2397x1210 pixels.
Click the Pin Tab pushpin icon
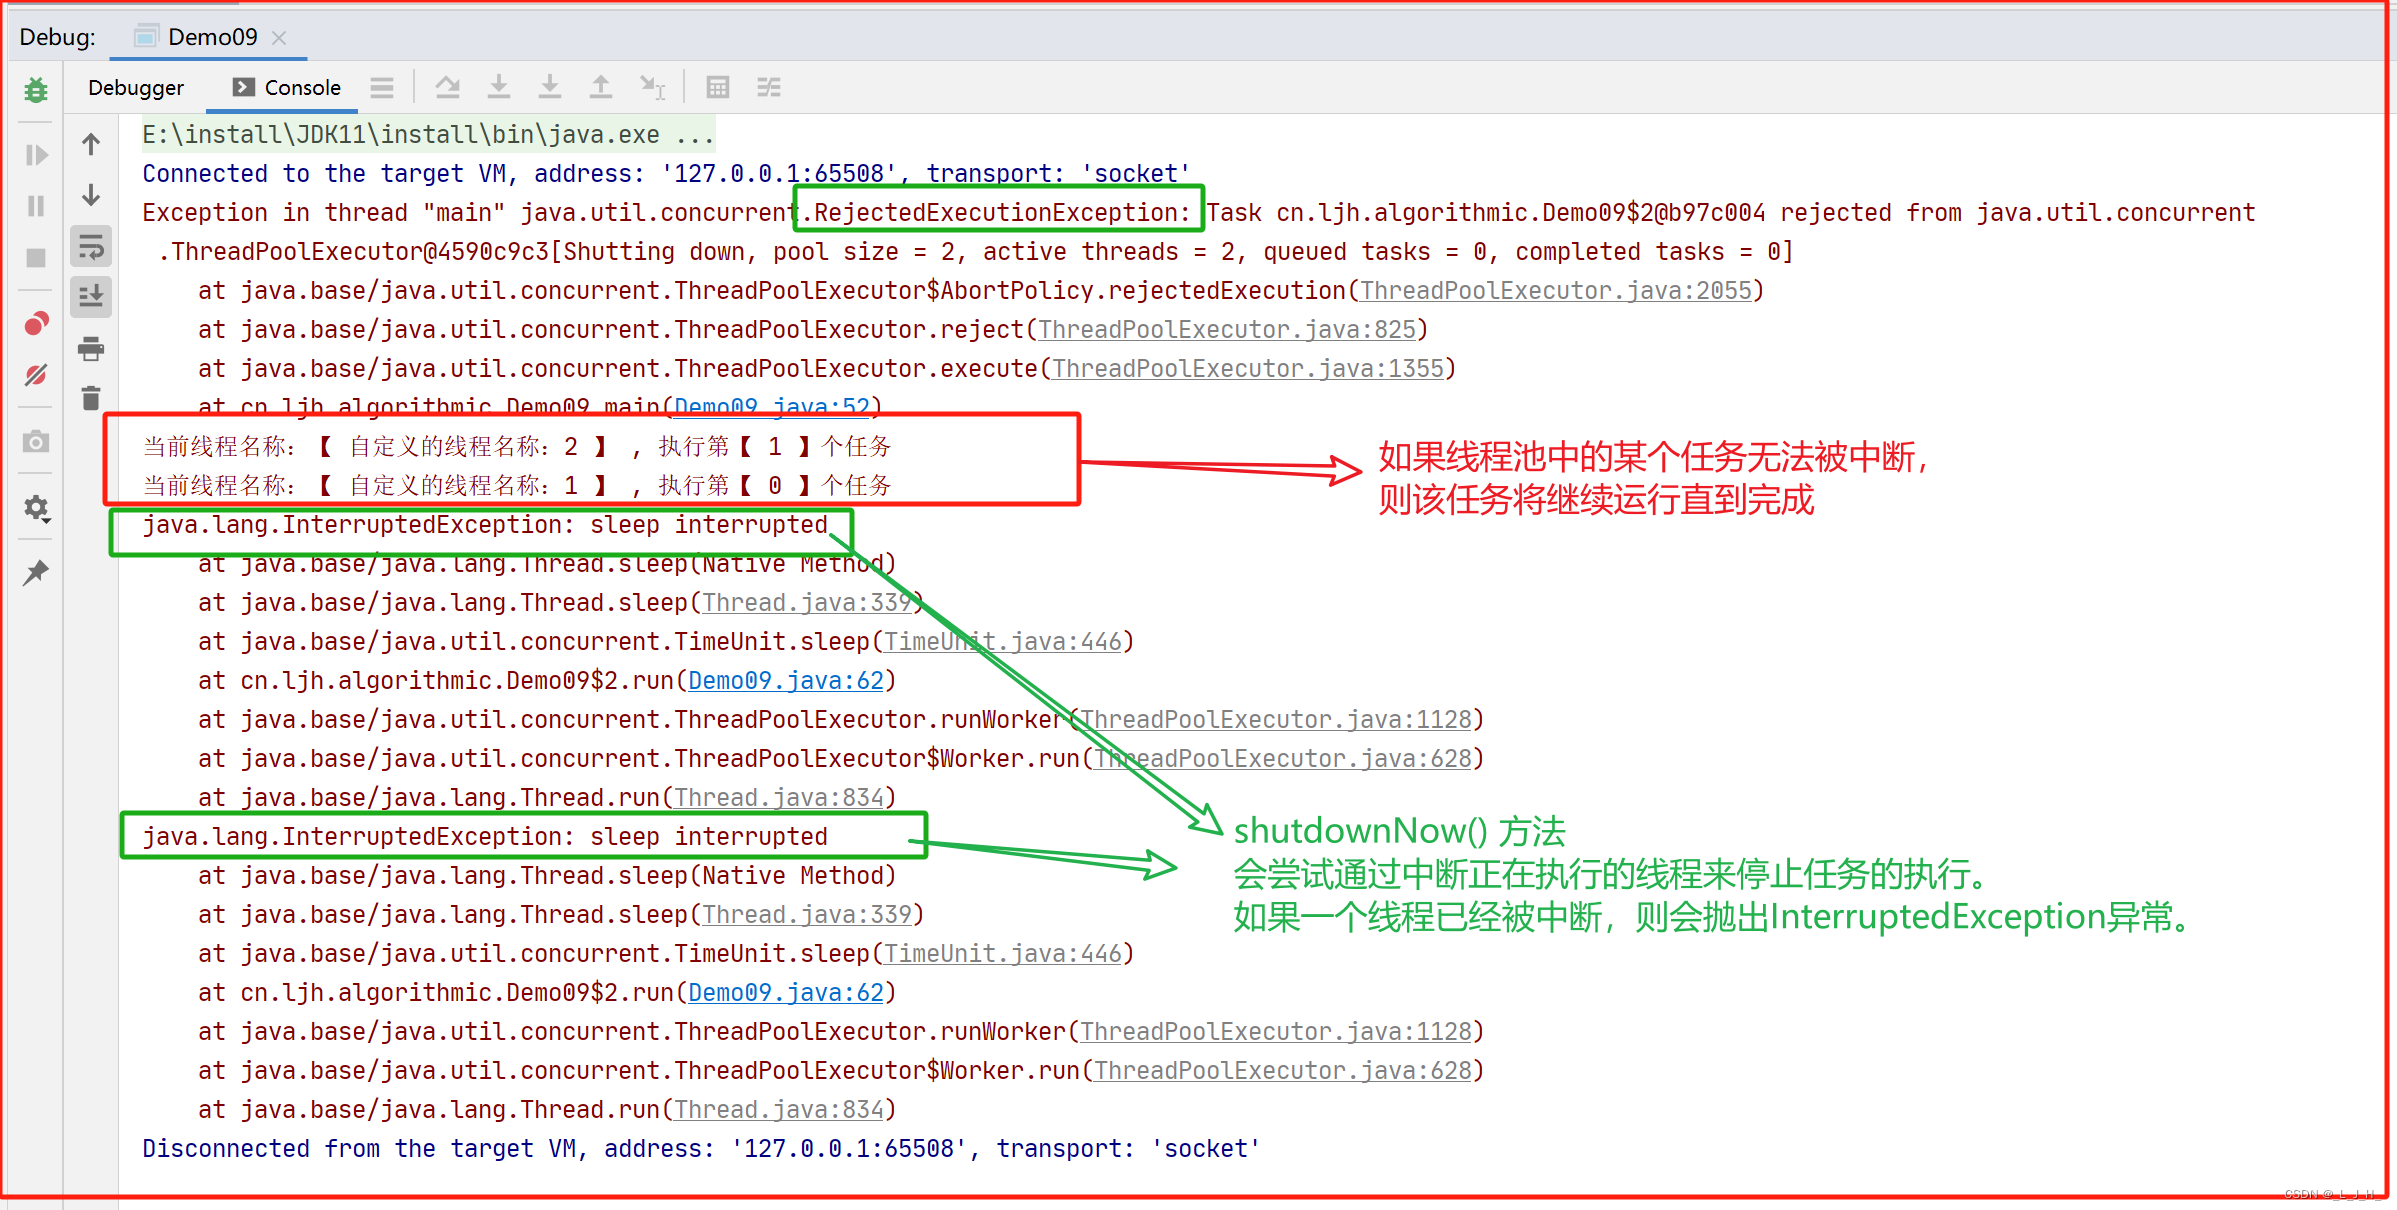pyautogui.click(x=36, y=573)
